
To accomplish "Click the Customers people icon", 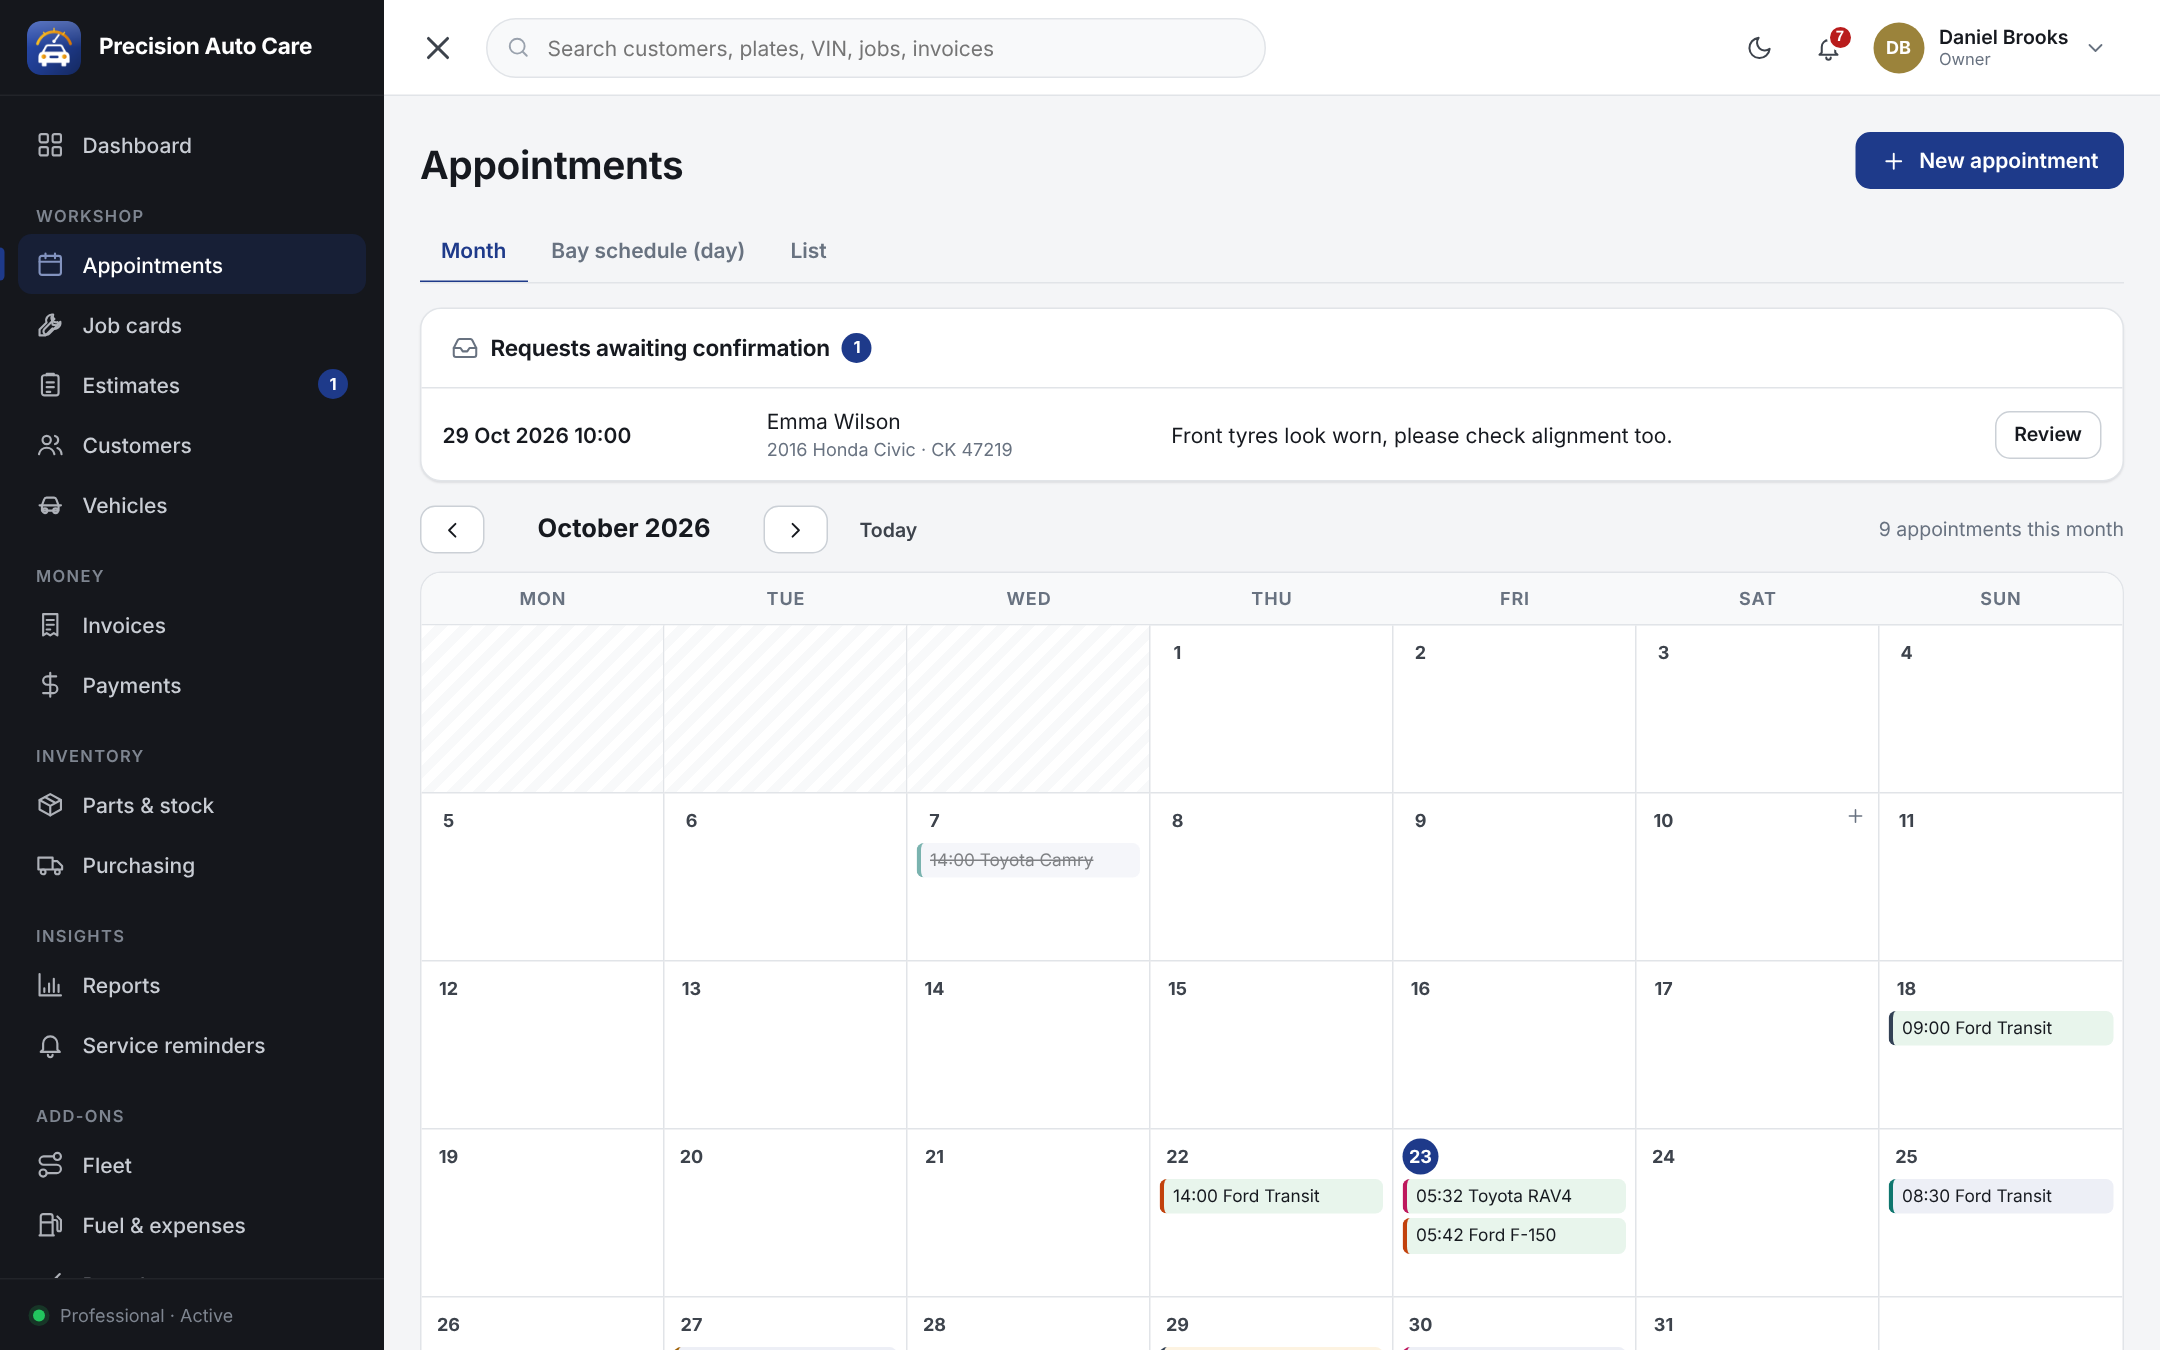I will point(50,446).
